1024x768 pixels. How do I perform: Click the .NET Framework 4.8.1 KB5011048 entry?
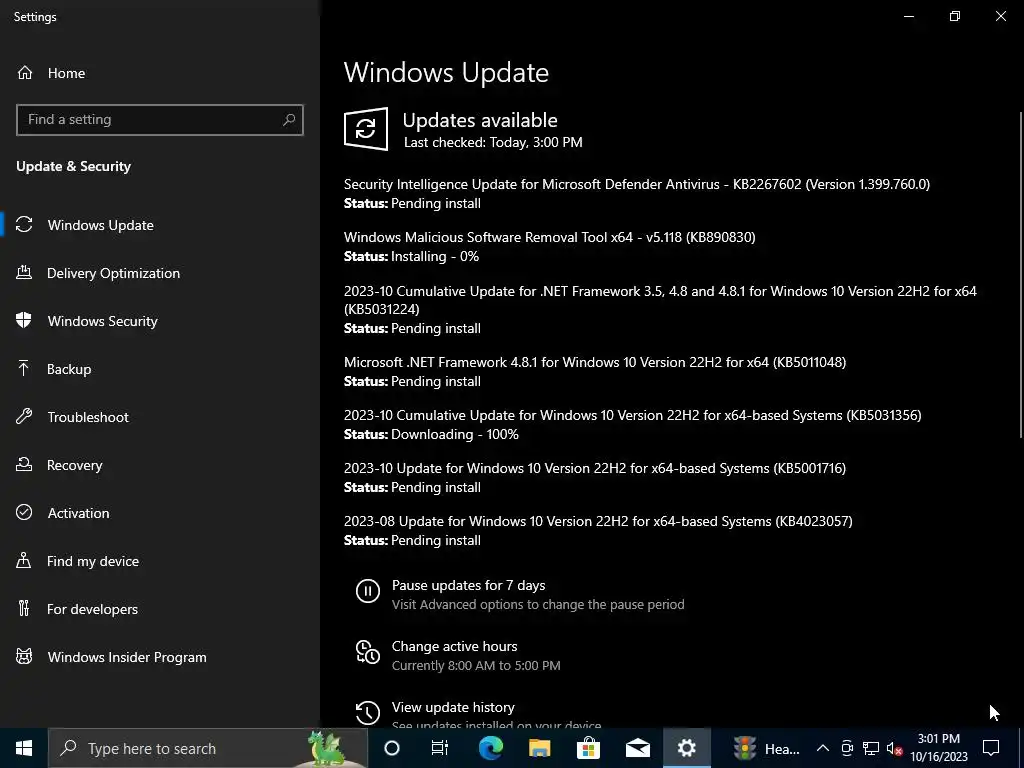click(x=595, y=362)
